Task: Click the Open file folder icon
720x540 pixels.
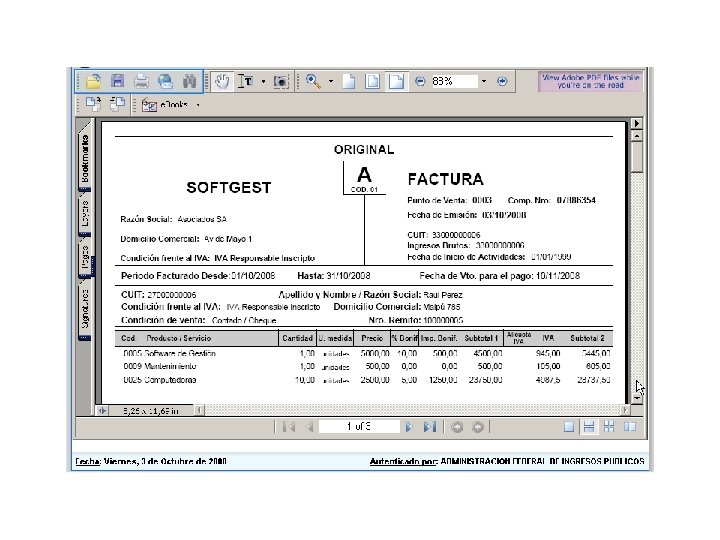Action: [93, 81]
